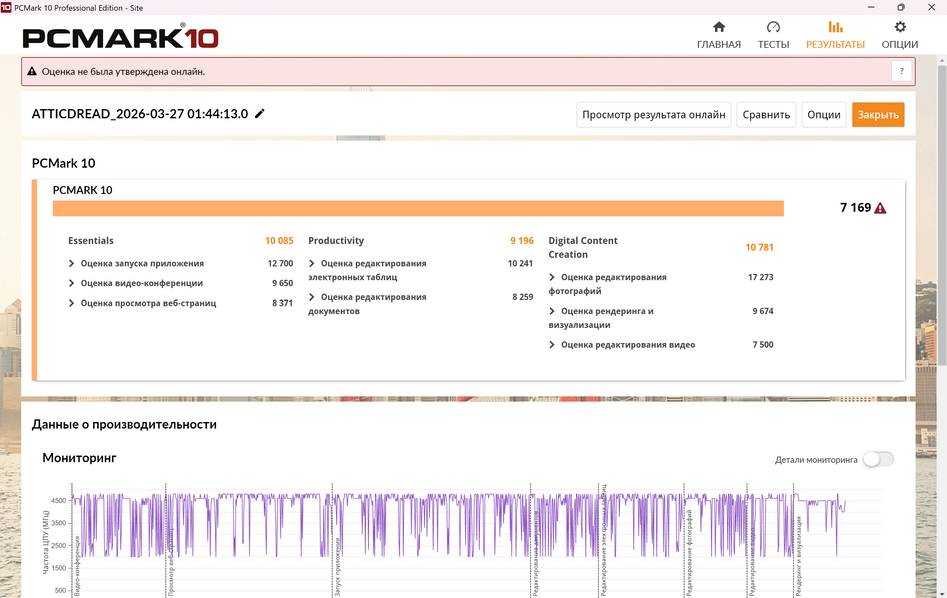Open the Tests gauge icon (ТЕСТЫ)

click(773, 28)
